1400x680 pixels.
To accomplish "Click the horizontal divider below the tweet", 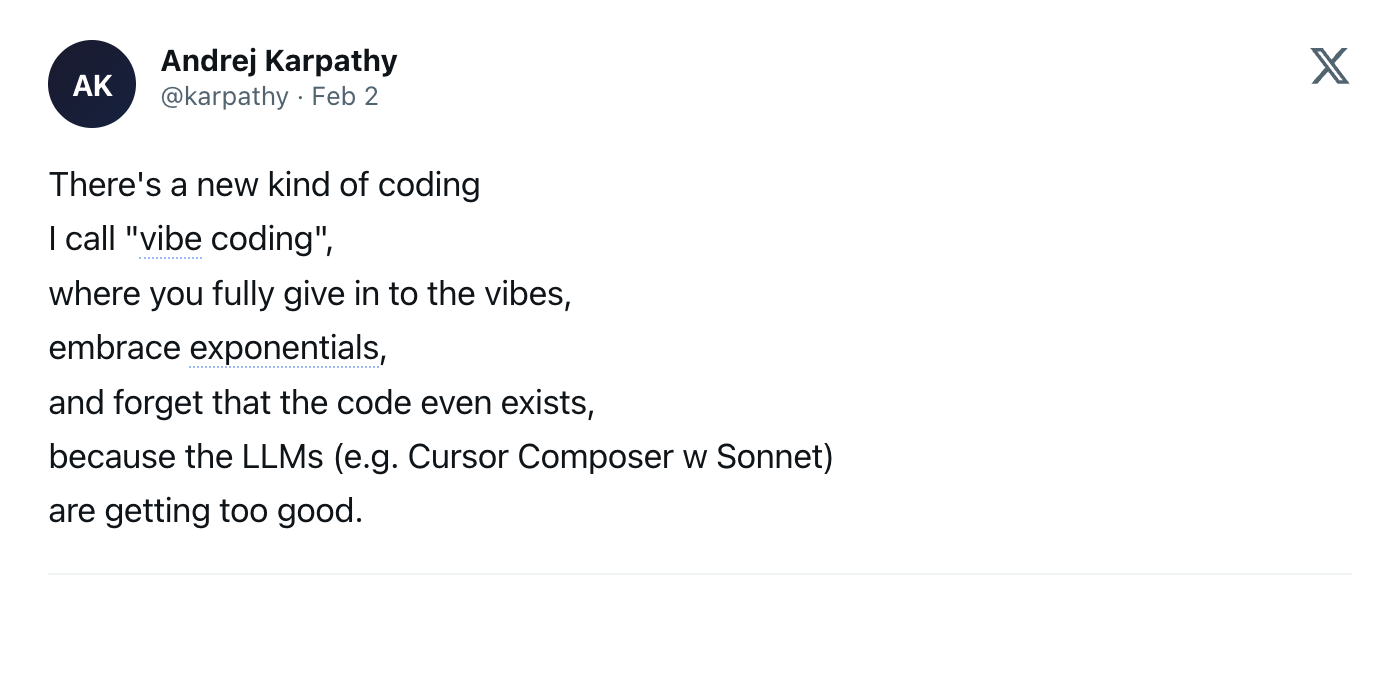I will pos(700,574).
